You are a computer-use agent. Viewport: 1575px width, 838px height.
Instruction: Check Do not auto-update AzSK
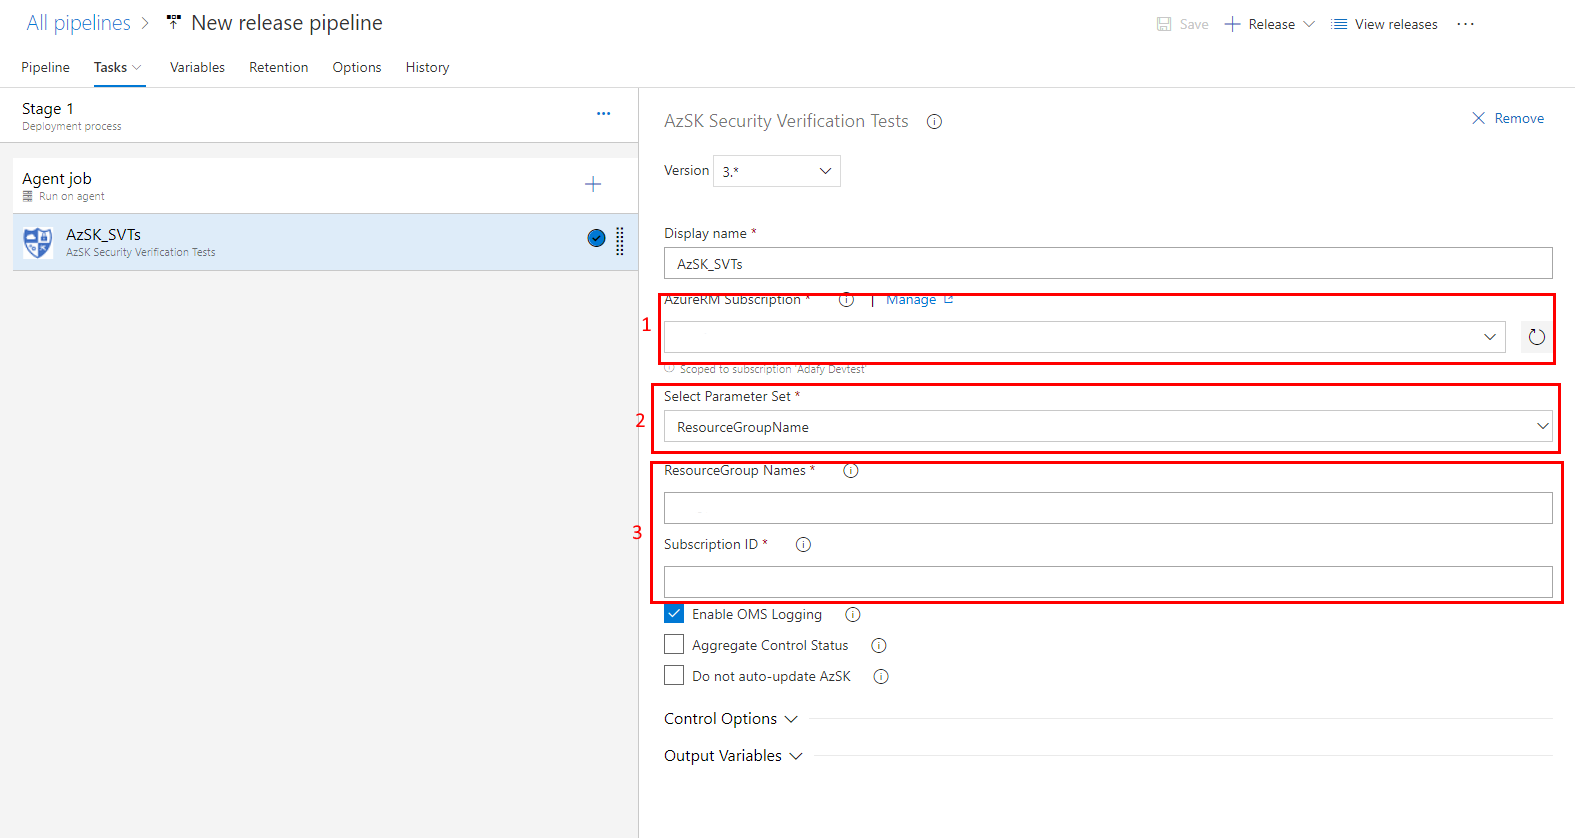[674, 676]
